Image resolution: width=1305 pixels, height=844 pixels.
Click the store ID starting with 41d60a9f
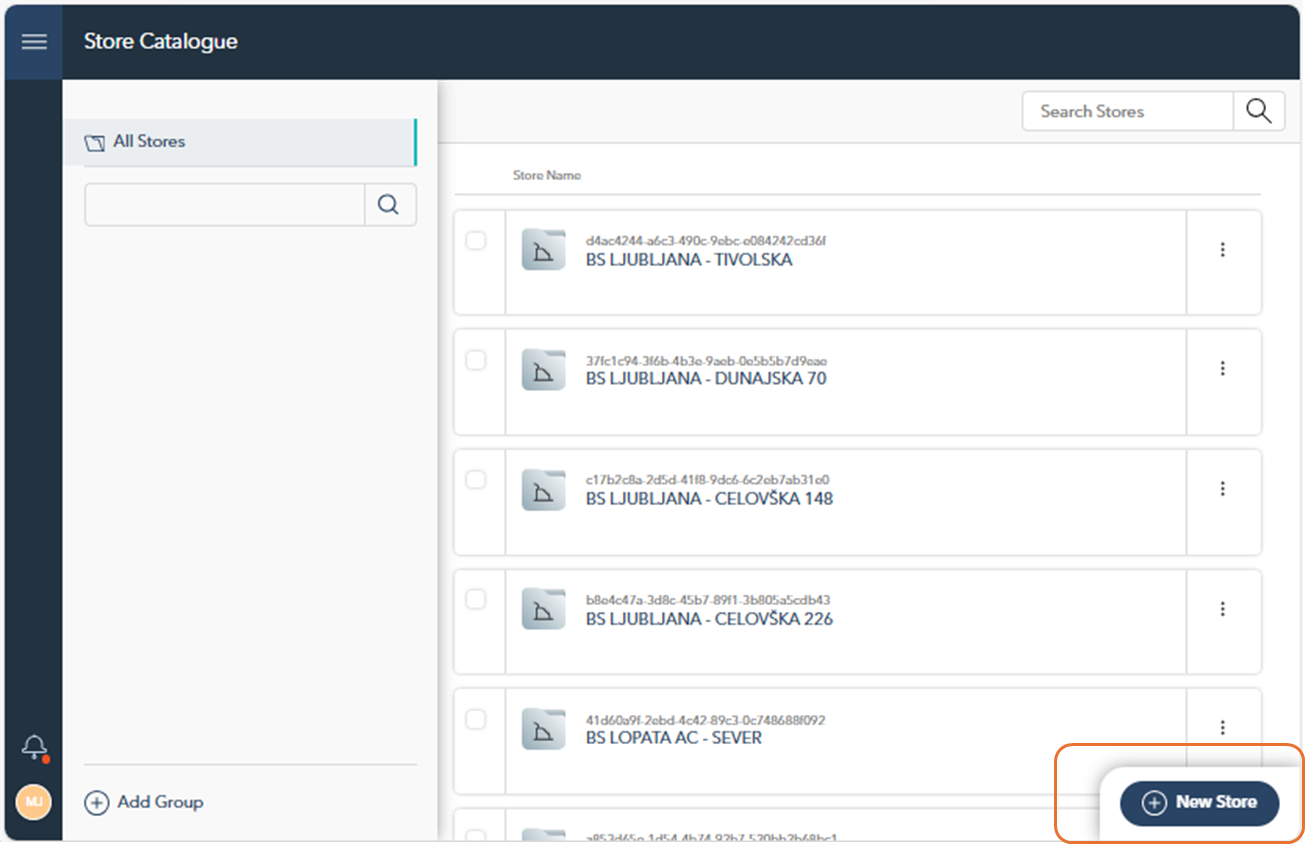click(705, 720)
